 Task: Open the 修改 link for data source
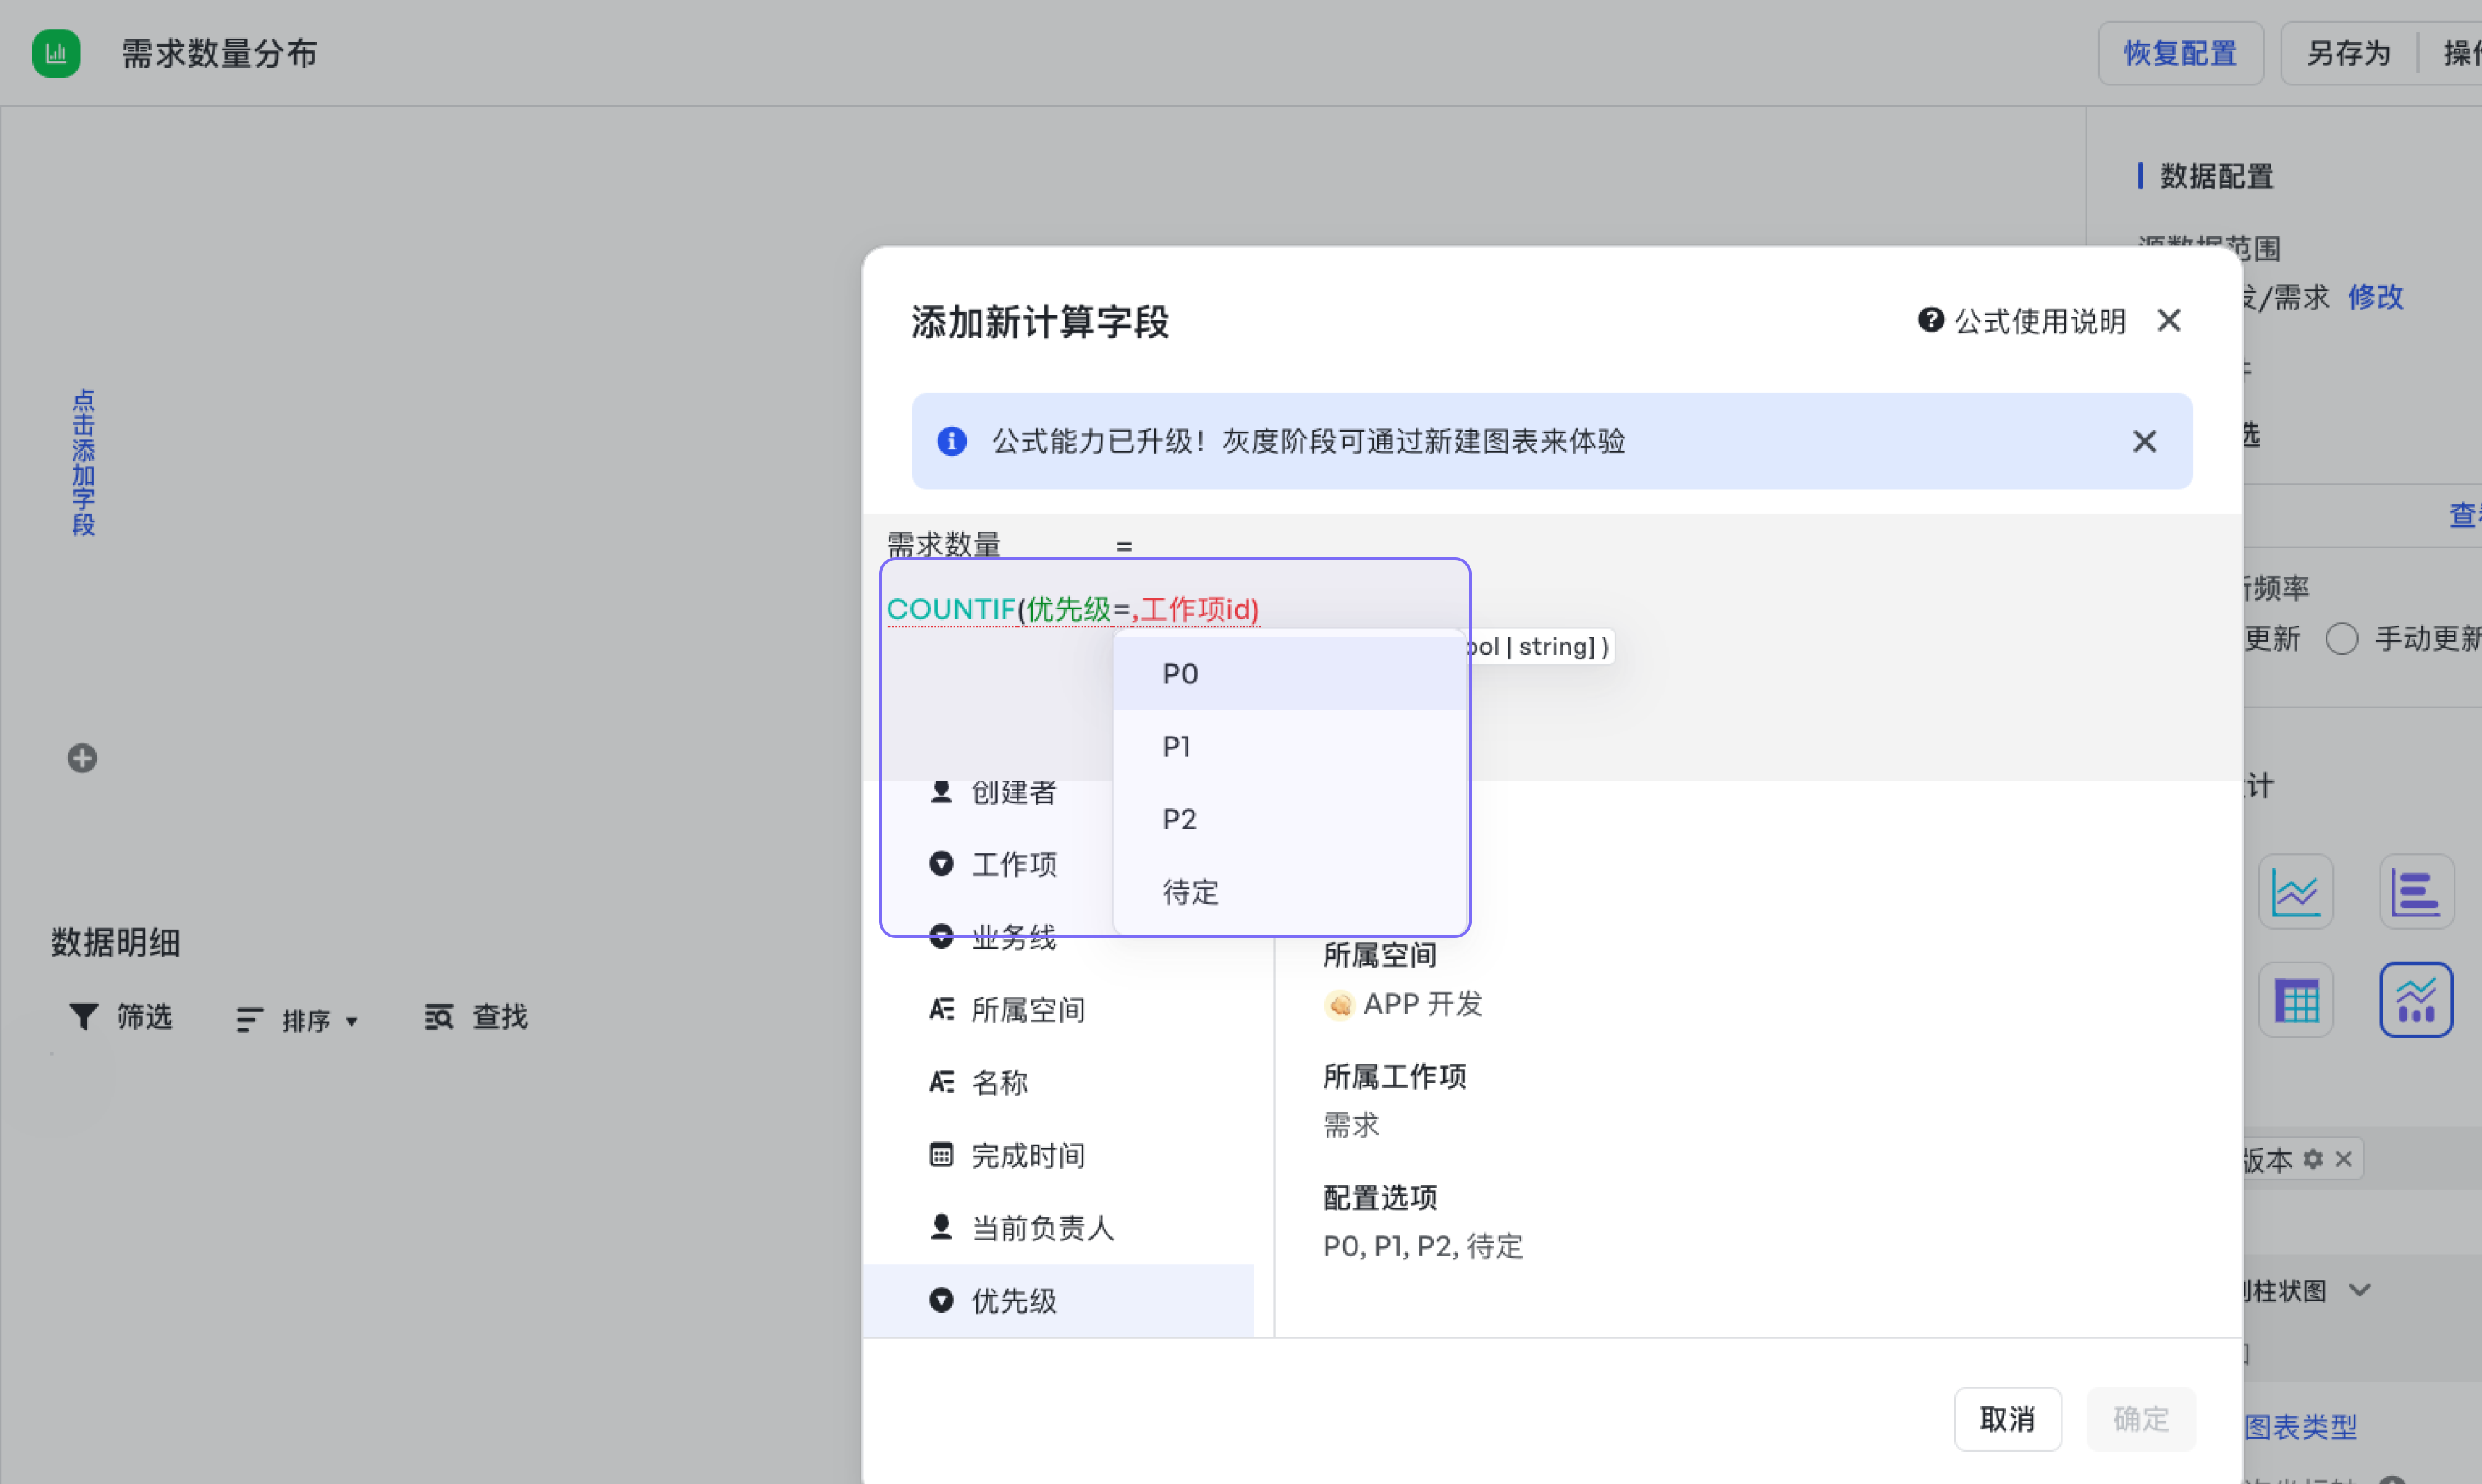pos(2376,297)
